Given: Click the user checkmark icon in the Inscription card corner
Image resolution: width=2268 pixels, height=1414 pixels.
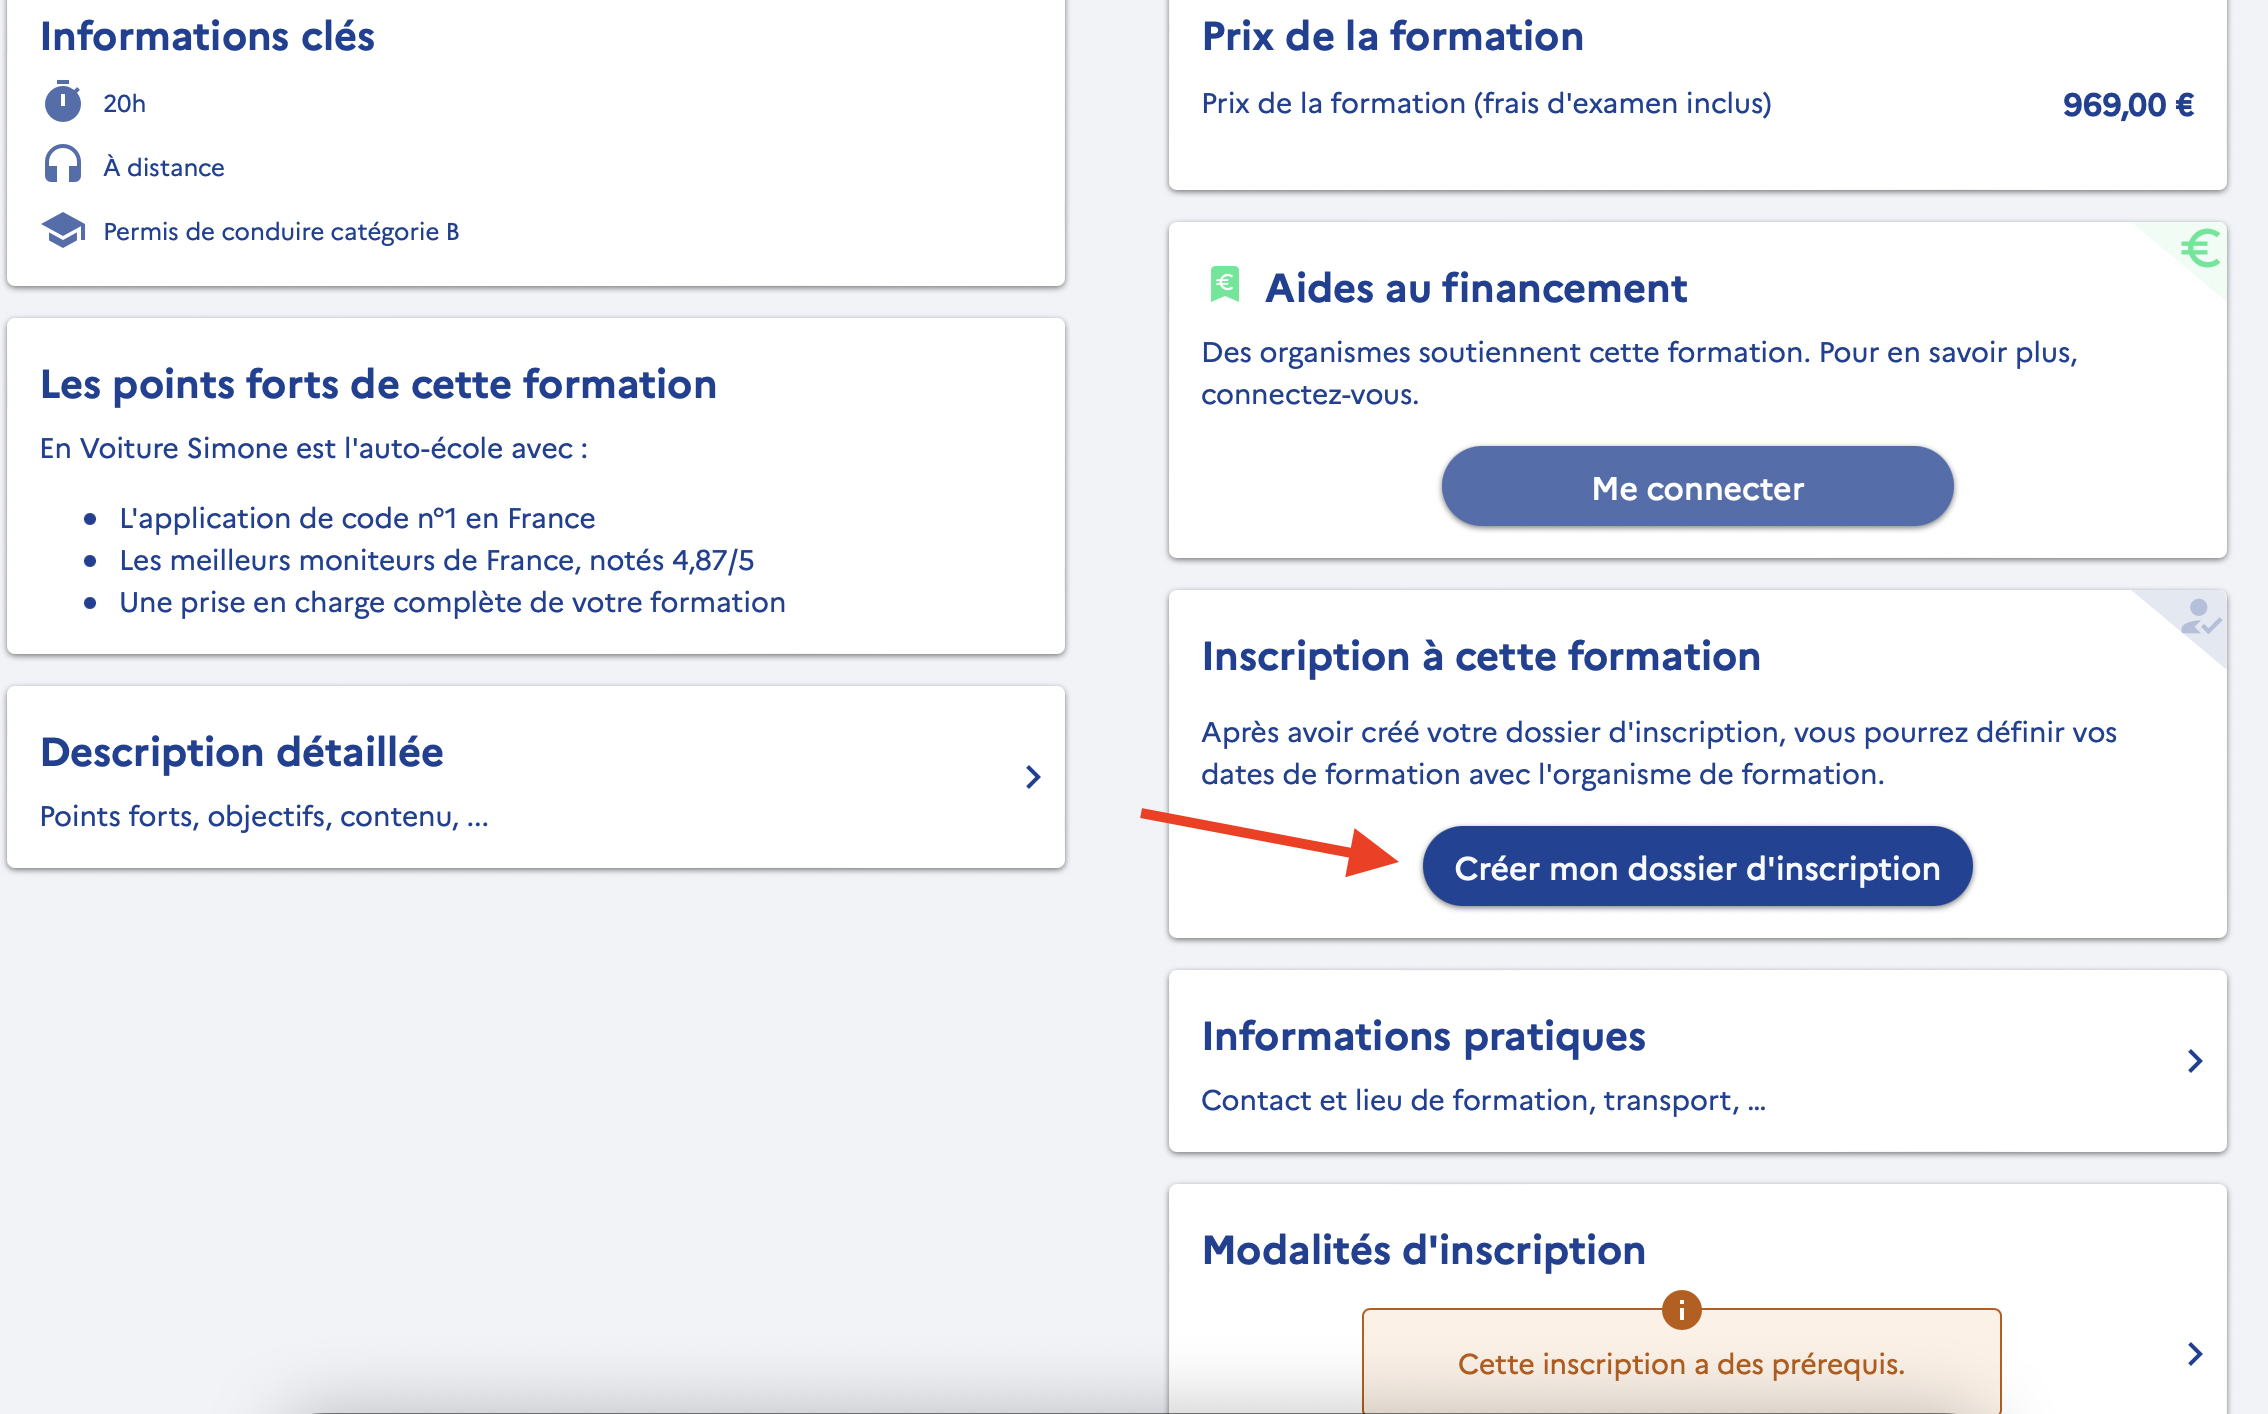Looking at the screenshot, I should (x=2200, y=617).
